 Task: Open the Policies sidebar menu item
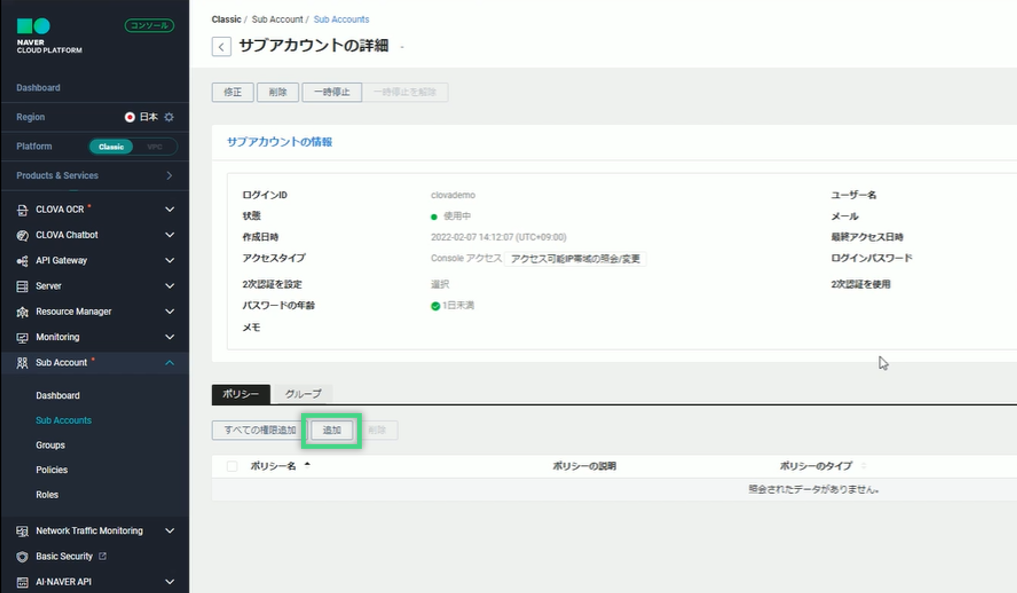click(52, 470)
